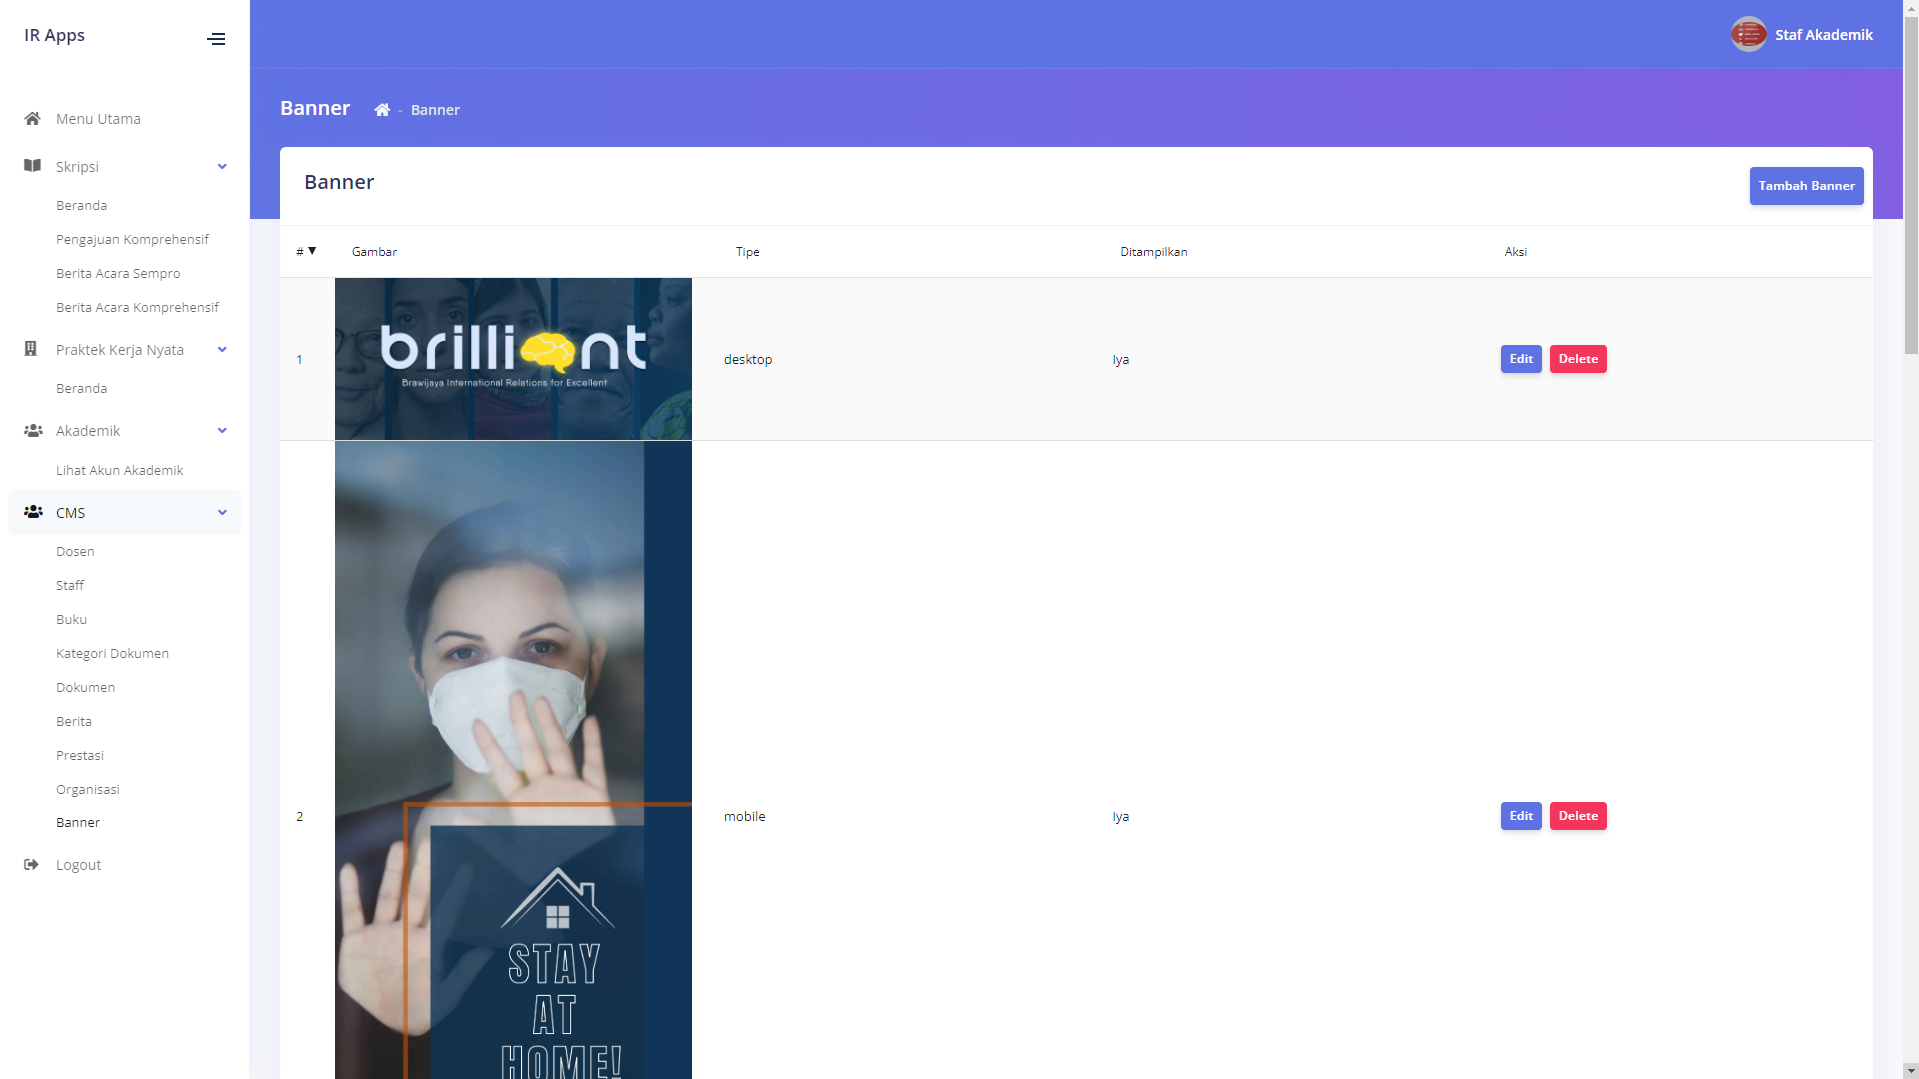Open the Staf Akademik avatar
Screen dimensions: 1919x1079
click(1748, 34)
